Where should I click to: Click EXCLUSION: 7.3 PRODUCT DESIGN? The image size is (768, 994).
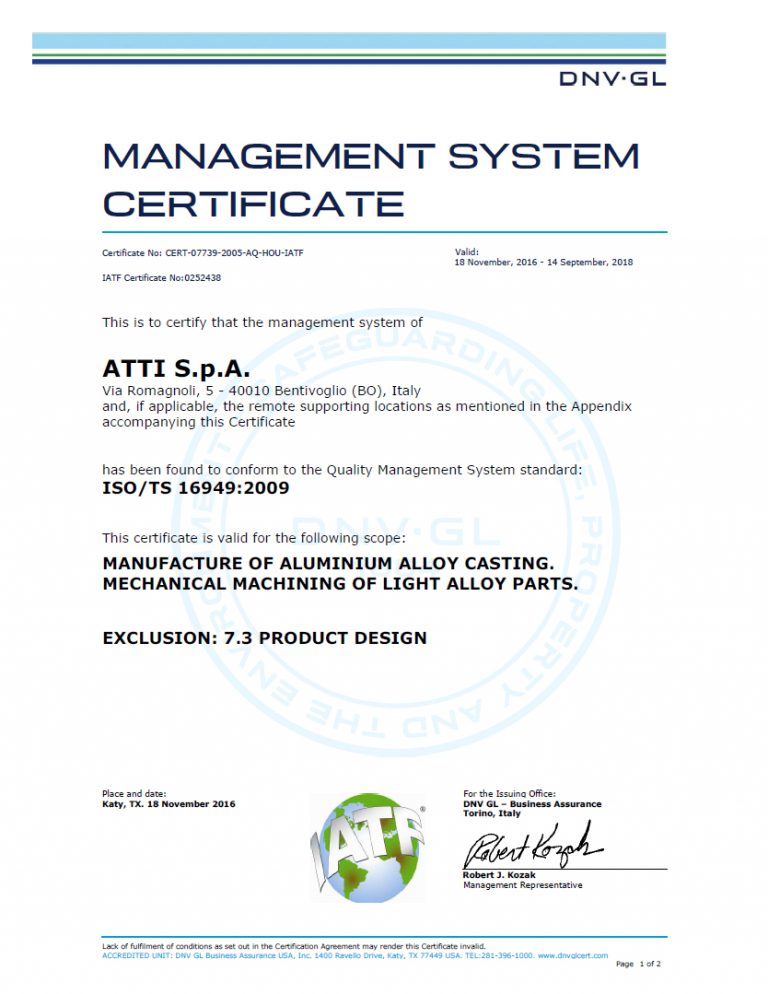click(x=265, y=638)
